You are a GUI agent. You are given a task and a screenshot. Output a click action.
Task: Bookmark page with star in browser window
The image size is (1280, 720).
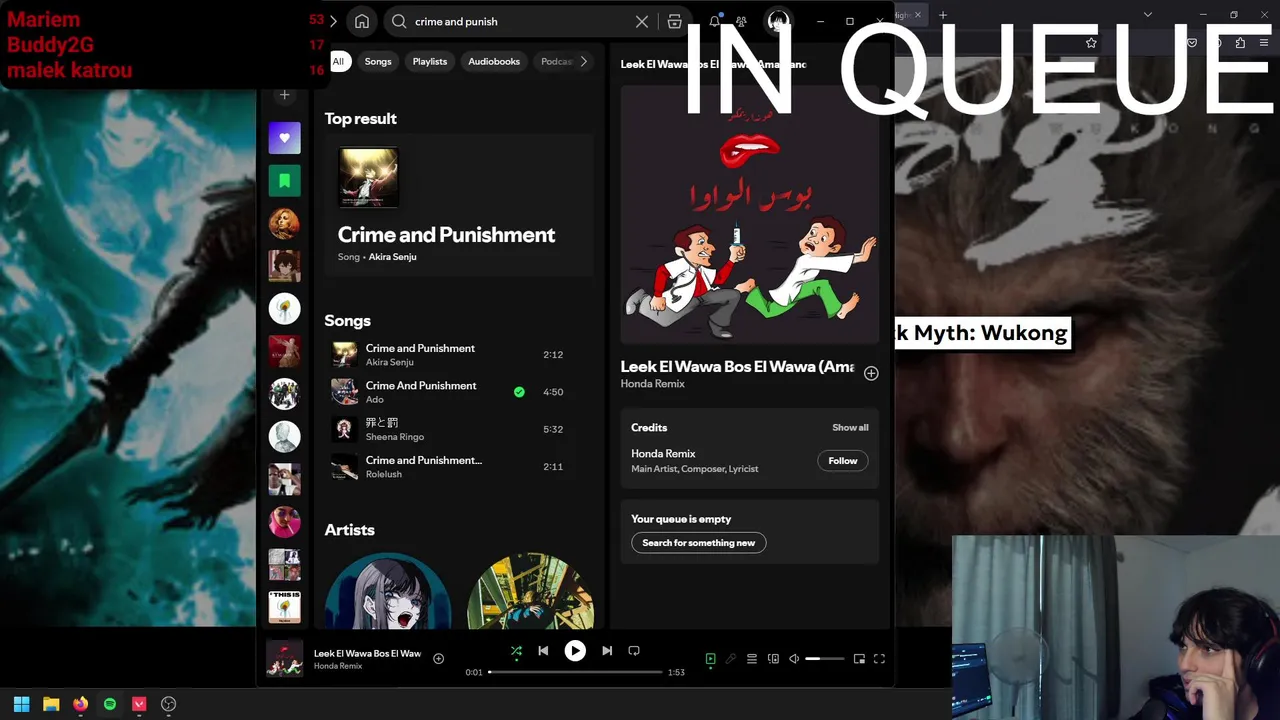[x=1091, y=43]
